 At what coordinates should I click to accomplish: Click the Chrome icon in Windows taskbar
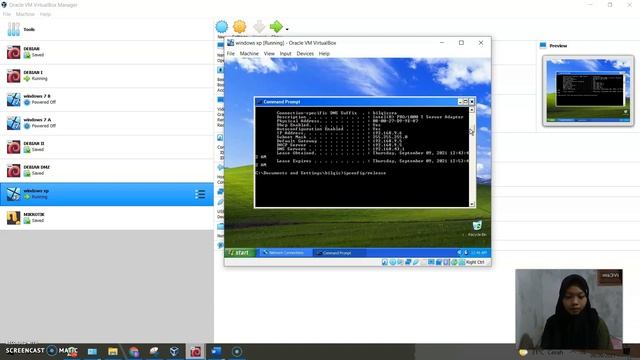click(133, 351)
